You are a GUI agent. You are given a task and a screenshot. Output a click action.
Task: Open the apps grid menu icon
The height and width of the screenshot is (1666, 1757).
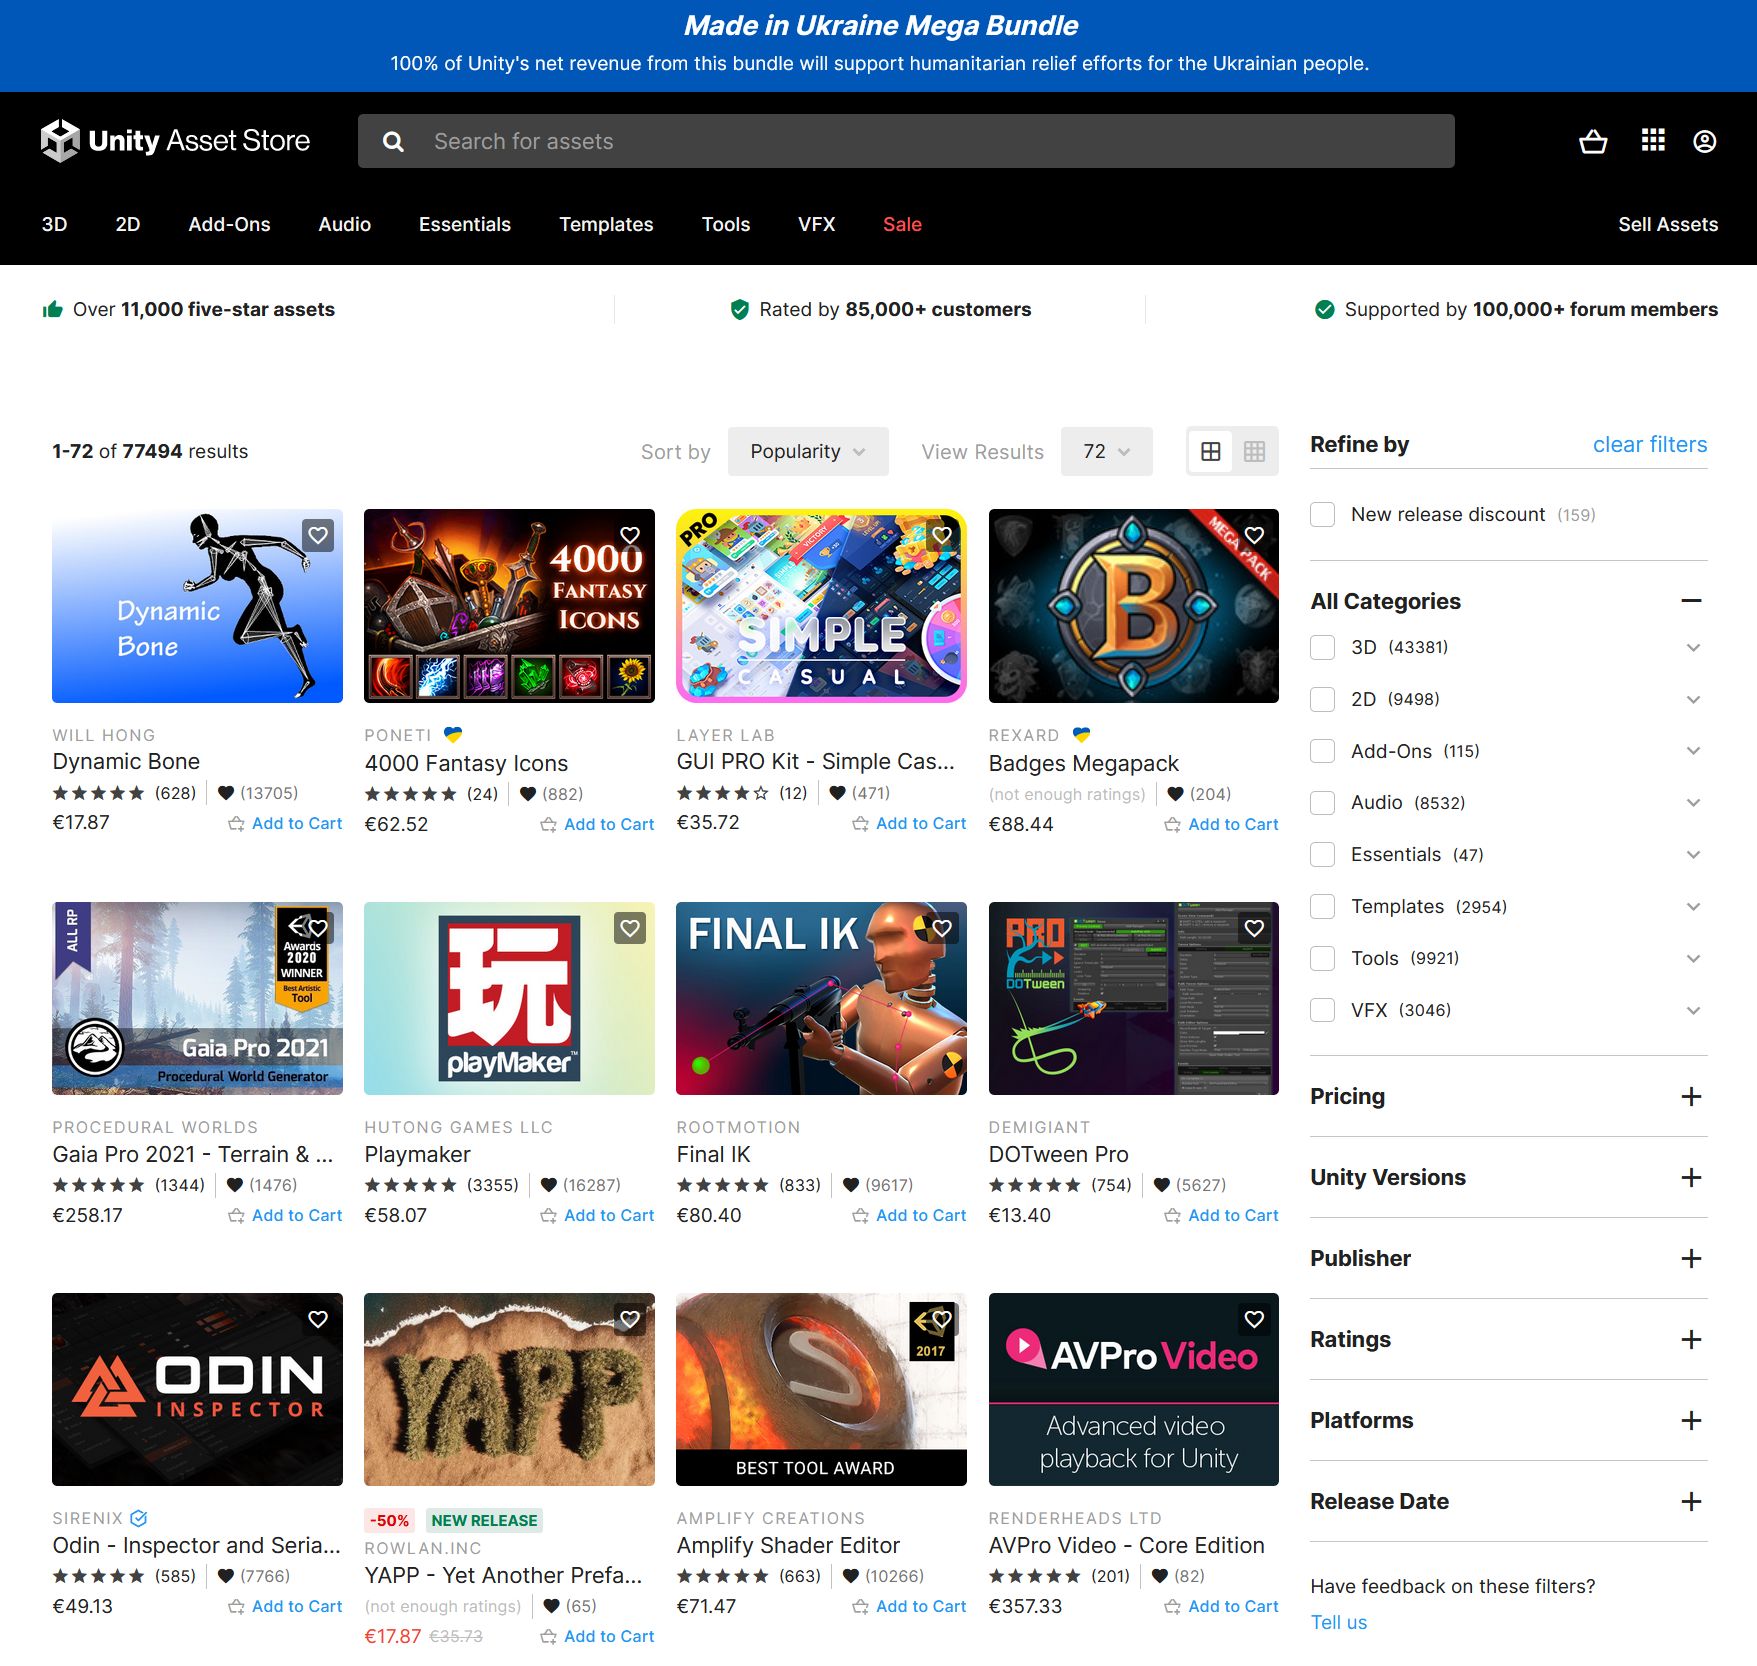(x=1653, y=140)
